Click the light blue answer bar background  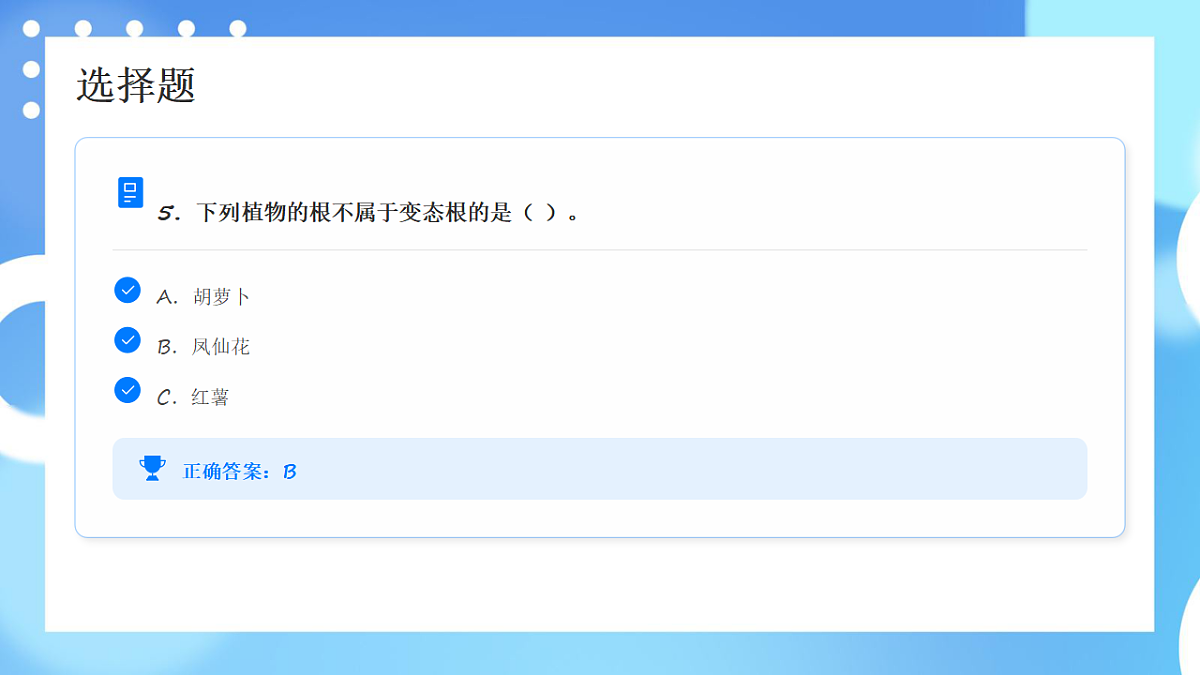click(x=600, y=468)
